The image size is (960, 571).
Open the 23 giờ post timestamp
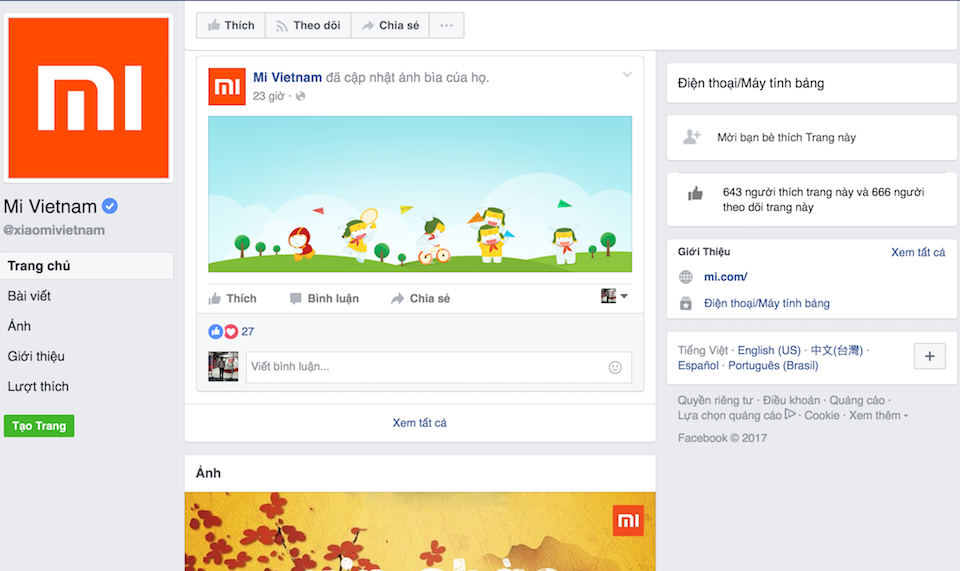269,96
